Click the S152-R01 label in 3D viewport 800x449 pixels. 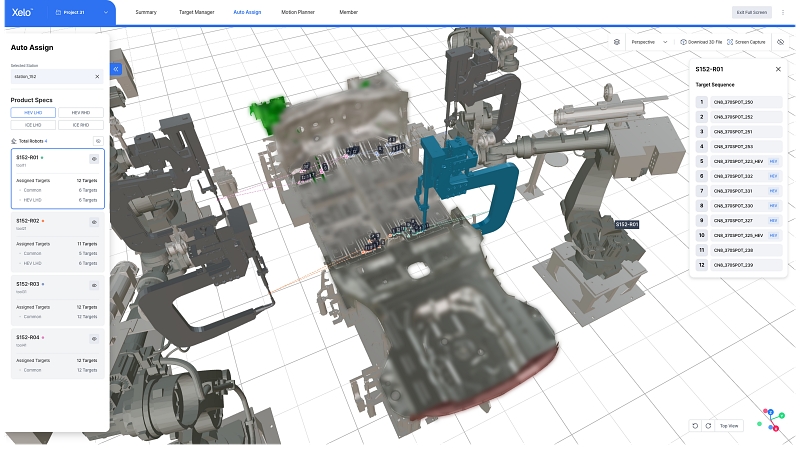tap(627, 224)
